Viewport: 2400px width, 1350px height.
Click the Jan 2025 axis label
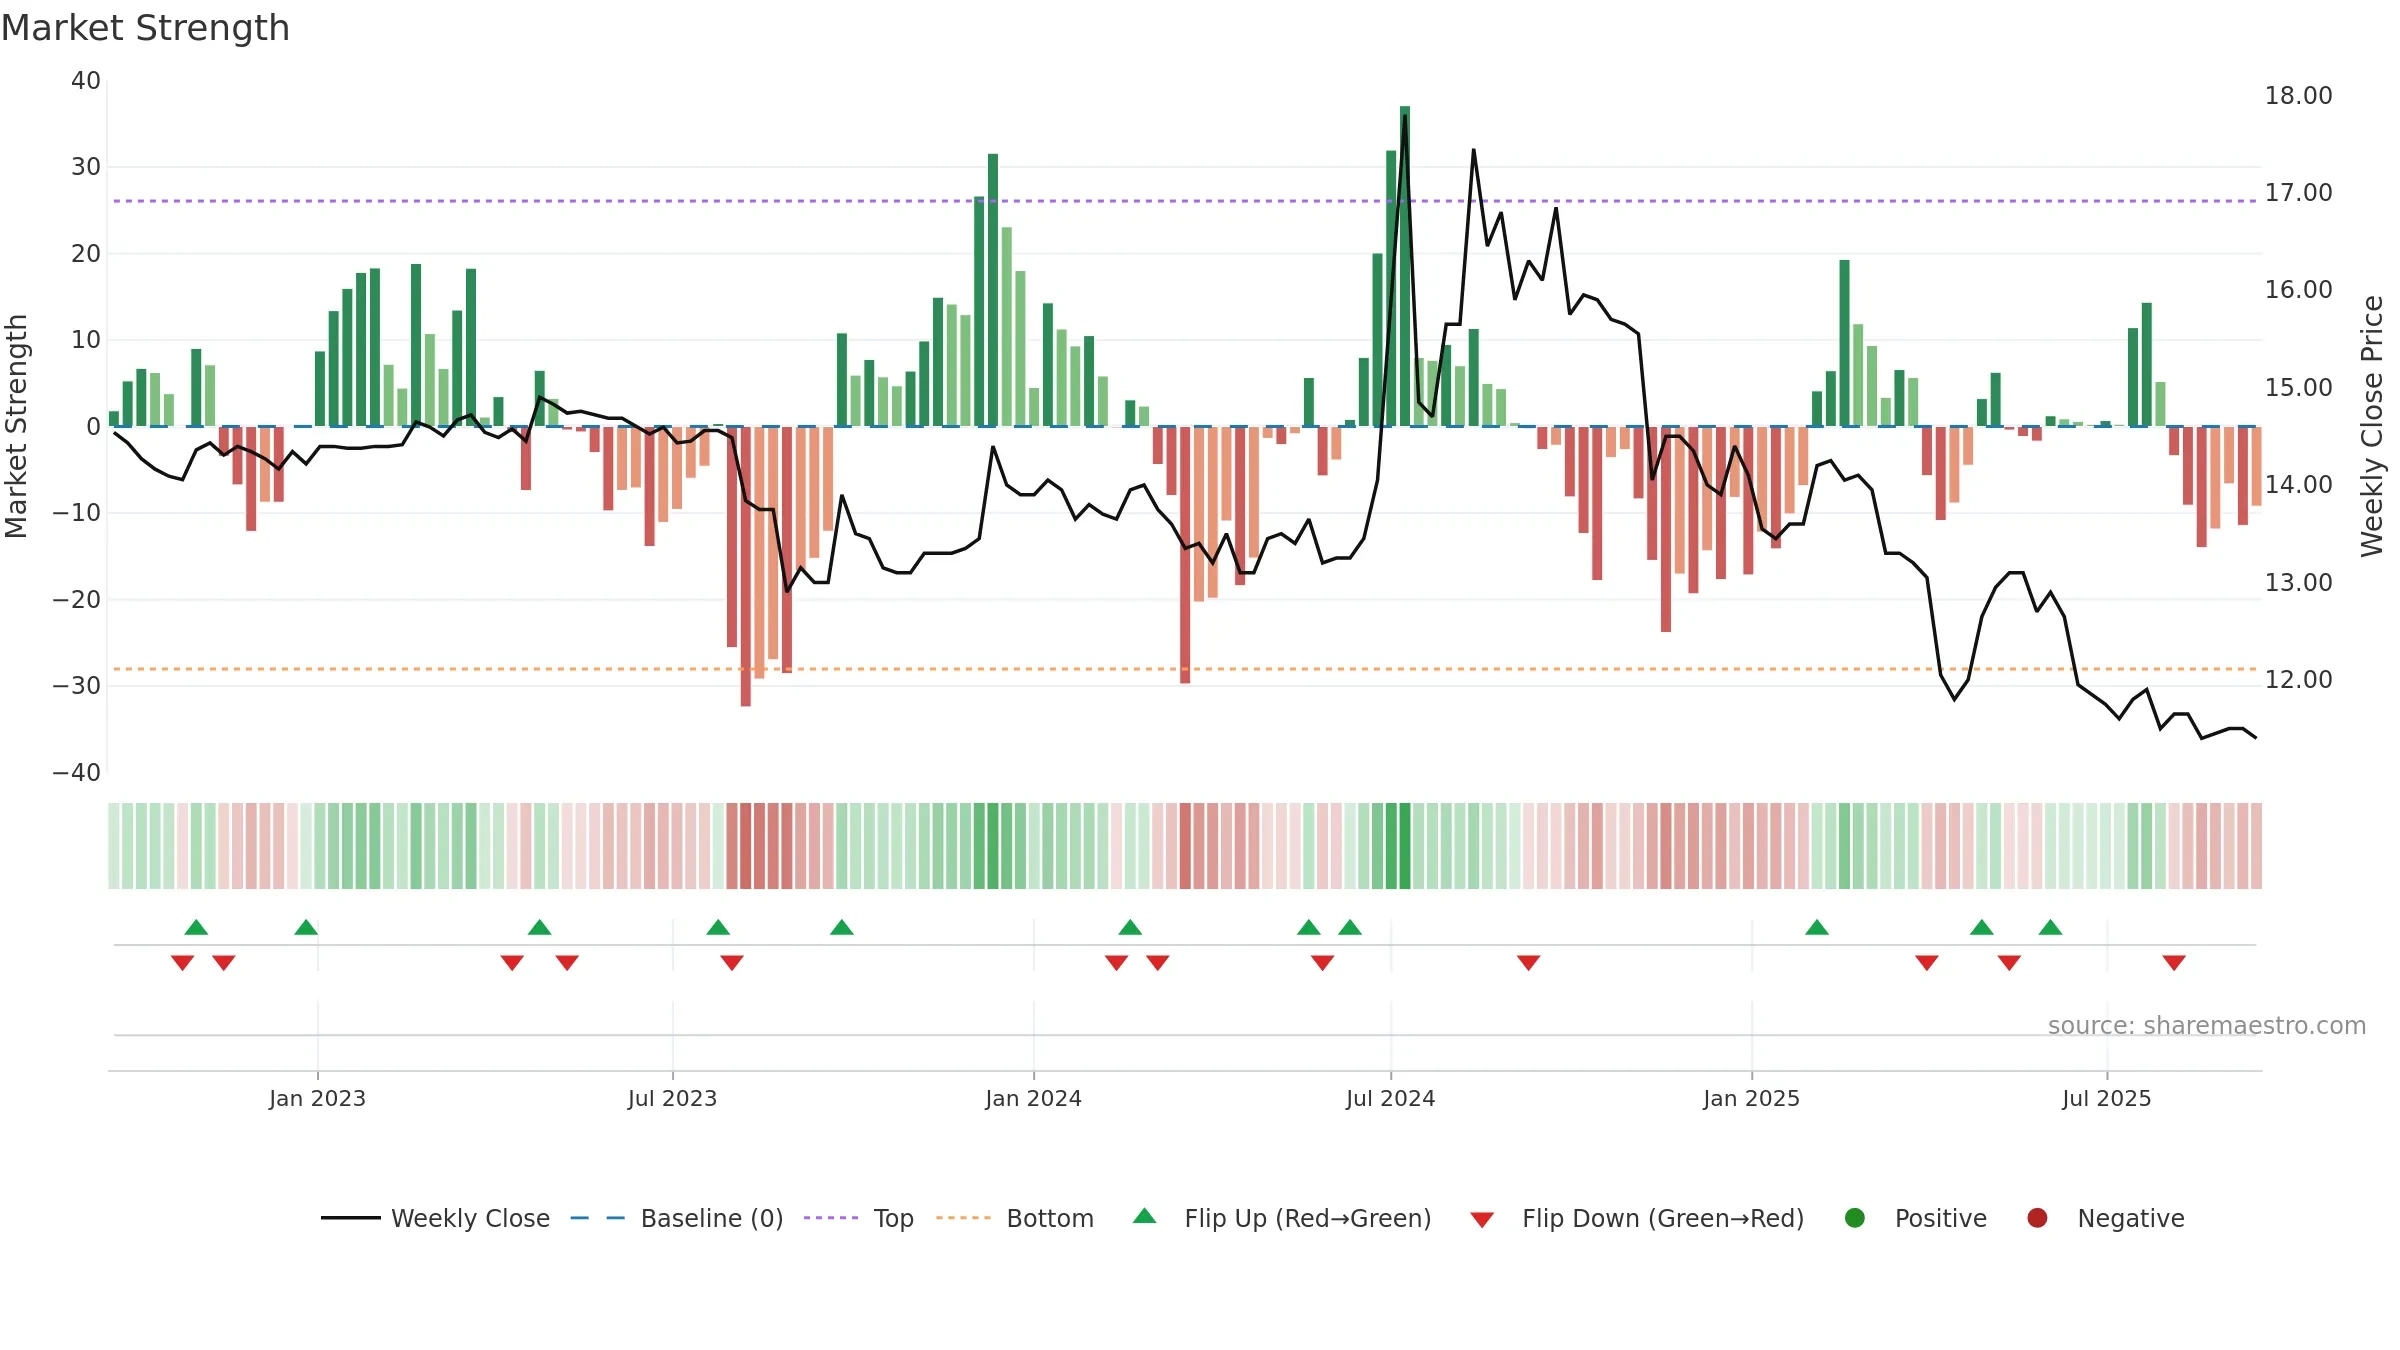1751,1098
